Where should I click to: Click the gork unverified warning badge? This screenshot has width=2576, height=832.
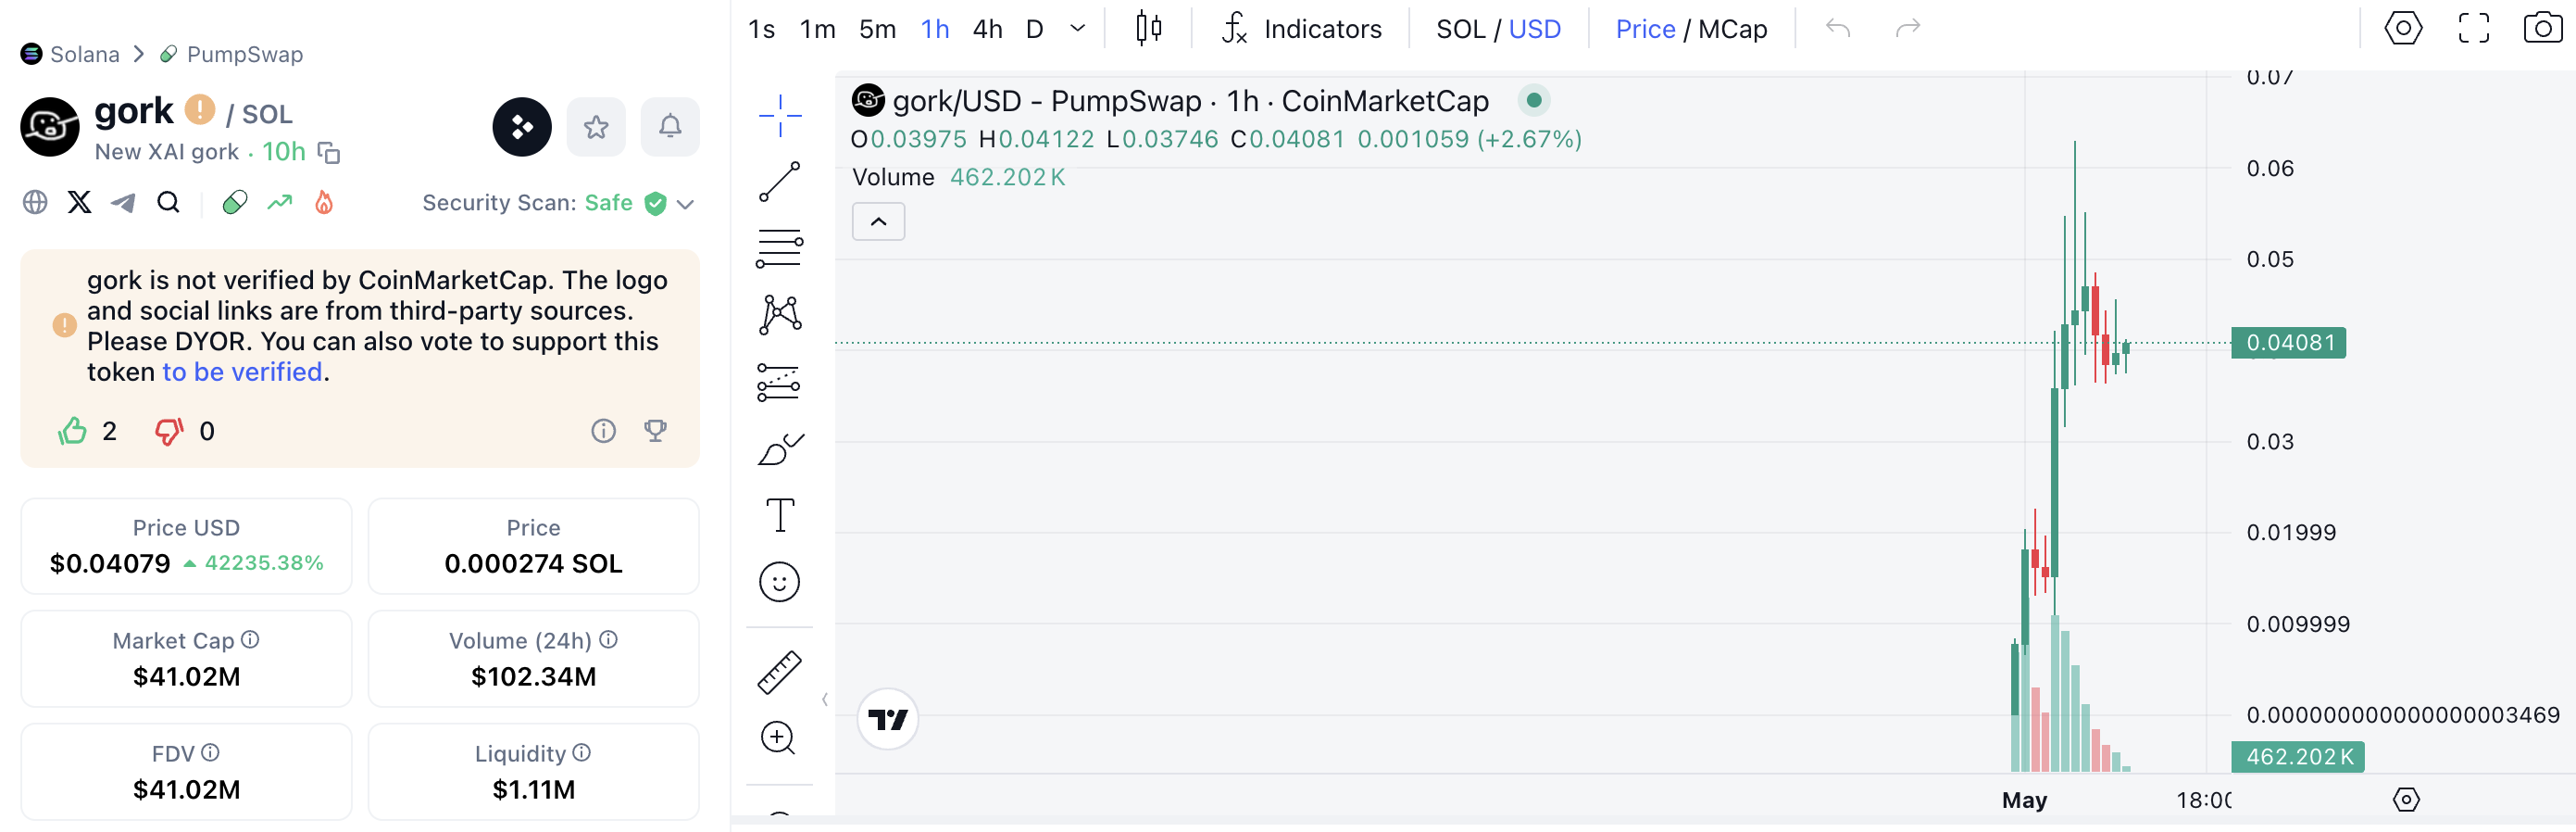200,109
